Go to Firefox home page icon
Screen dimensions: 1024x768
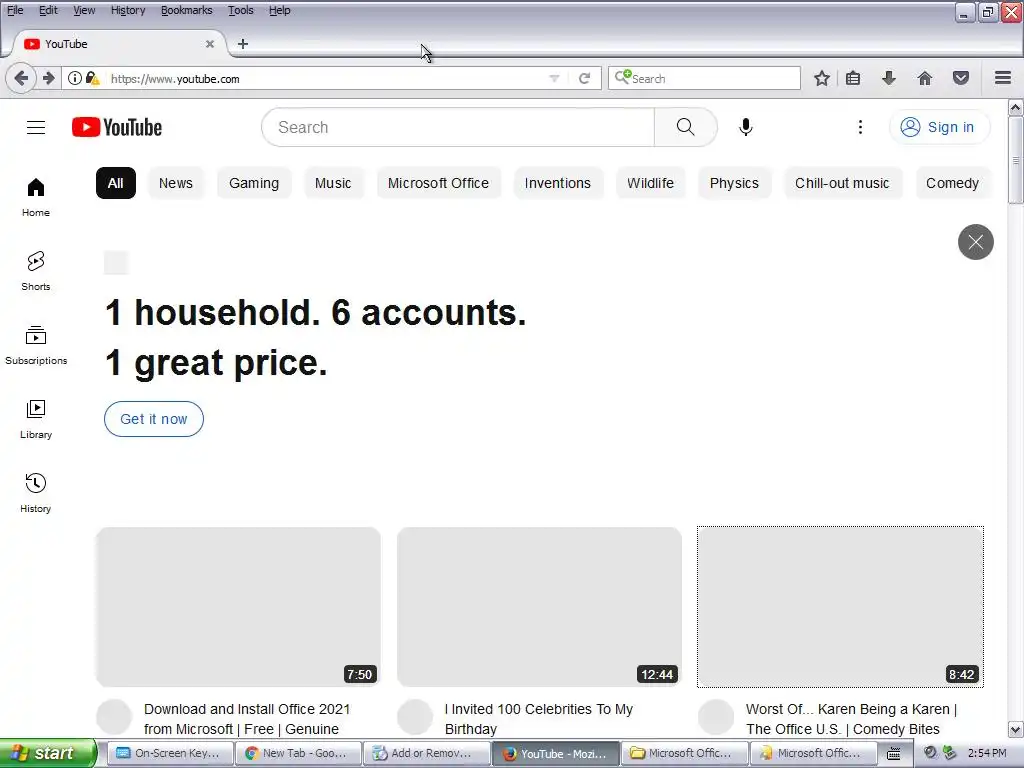[x=925, y=79]
